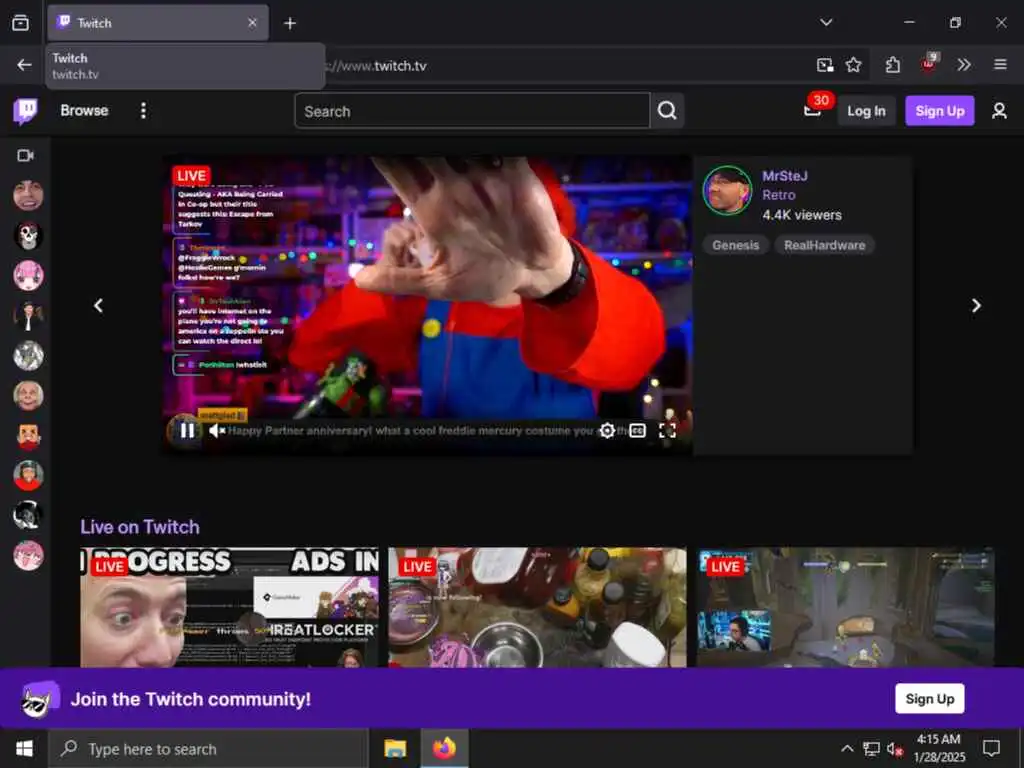Viewport: 1024px width, 768px height.
Task: Click the Windows taskbar search box
Action: [x=208, y=749]
